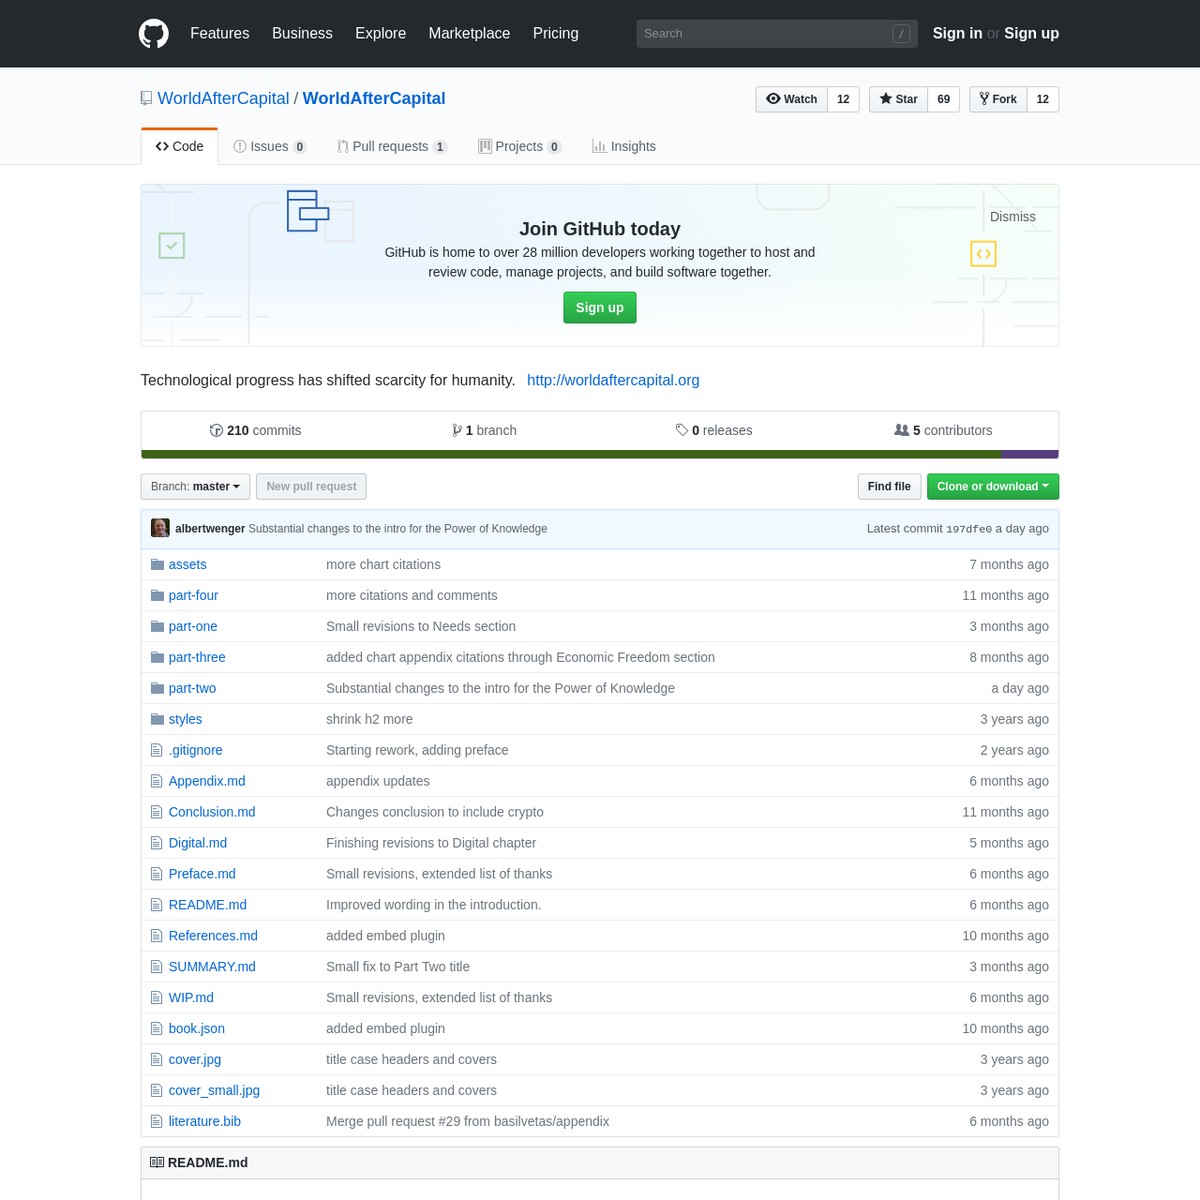This screenshot has height=1200, width=1200.
Task: Open SUMMARY.md file
Action: click(212, 967)
